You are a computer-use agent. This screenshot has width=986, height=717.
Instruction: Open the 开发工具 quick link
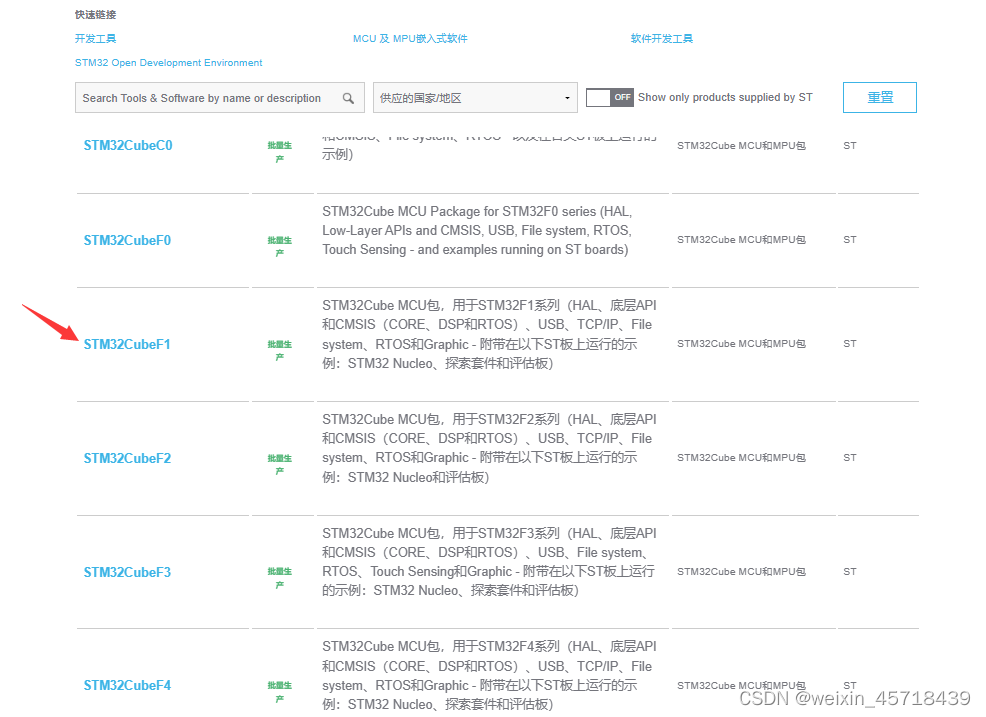coord(96,38)
